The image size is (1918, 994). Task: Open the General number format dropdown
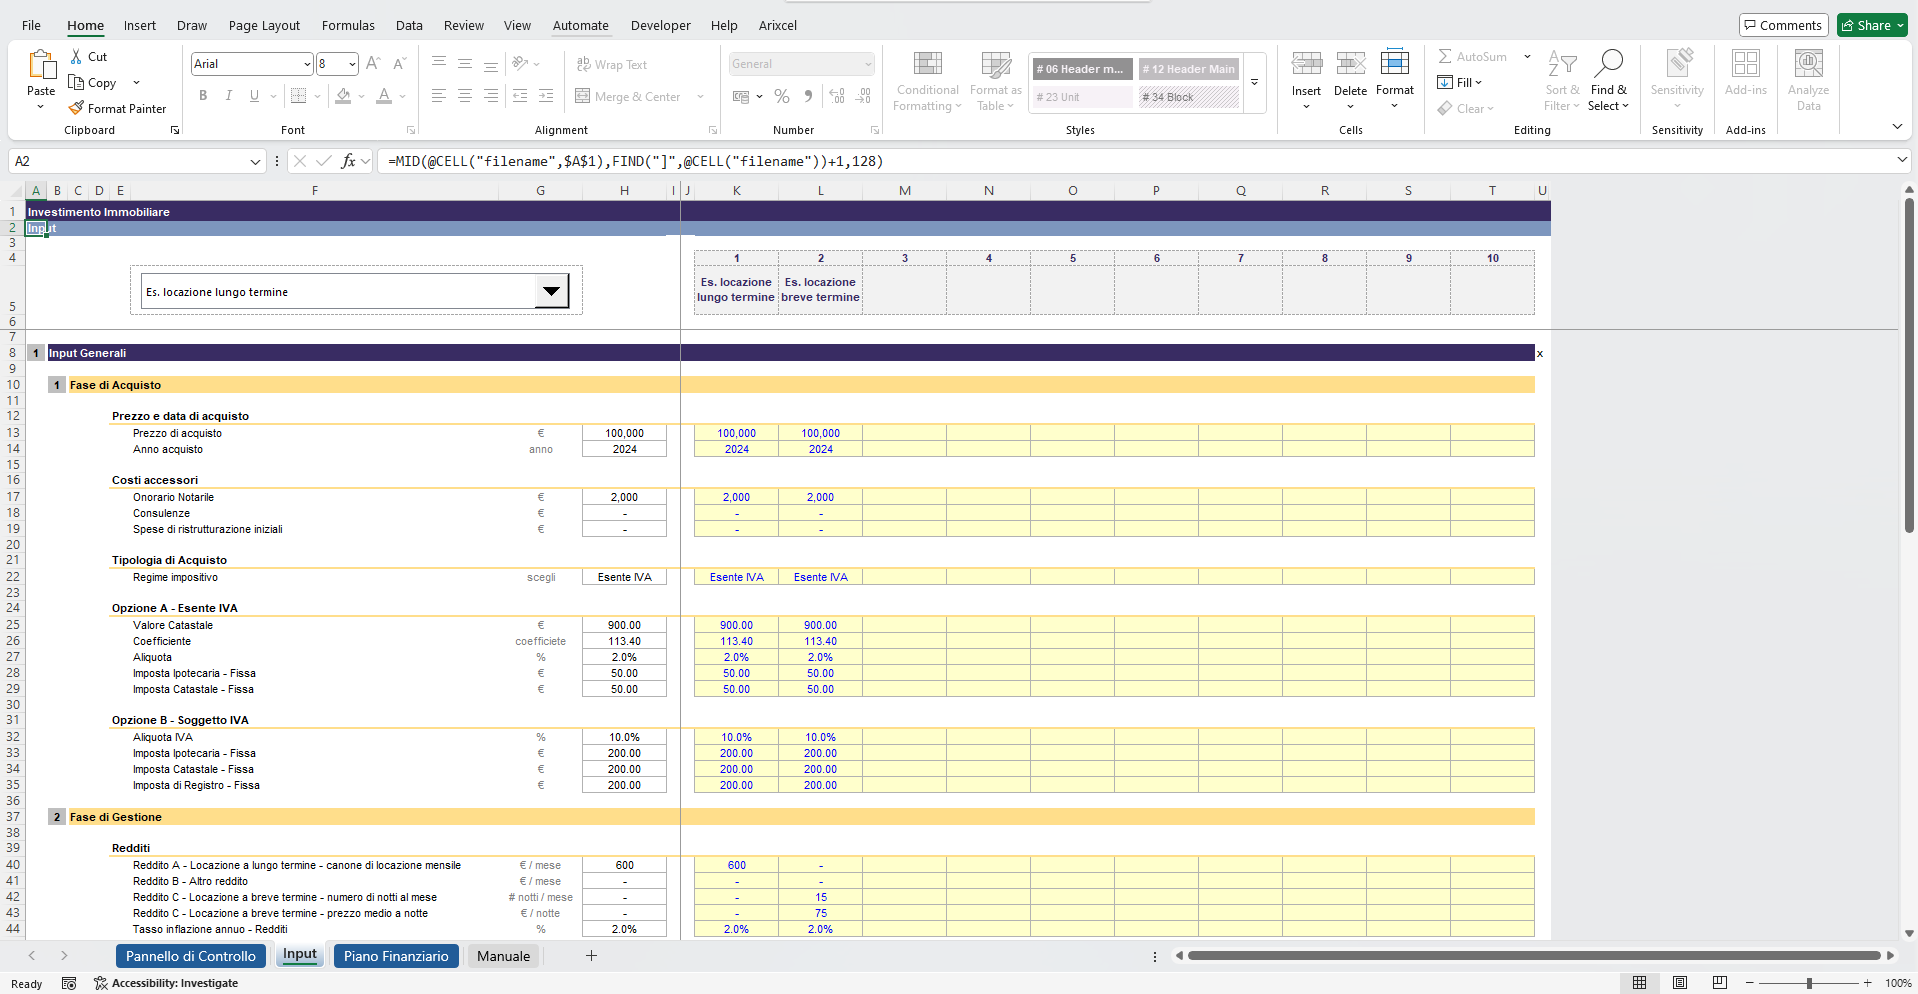click(x=868, y=64)
